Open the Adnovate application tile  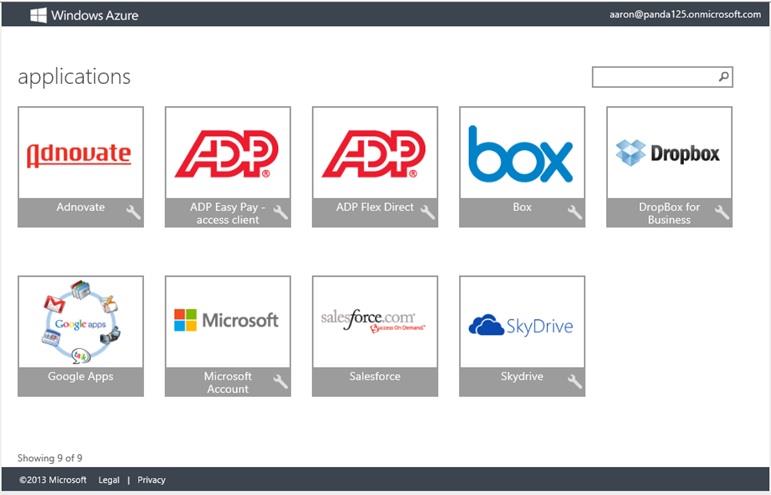pos(81,167)
